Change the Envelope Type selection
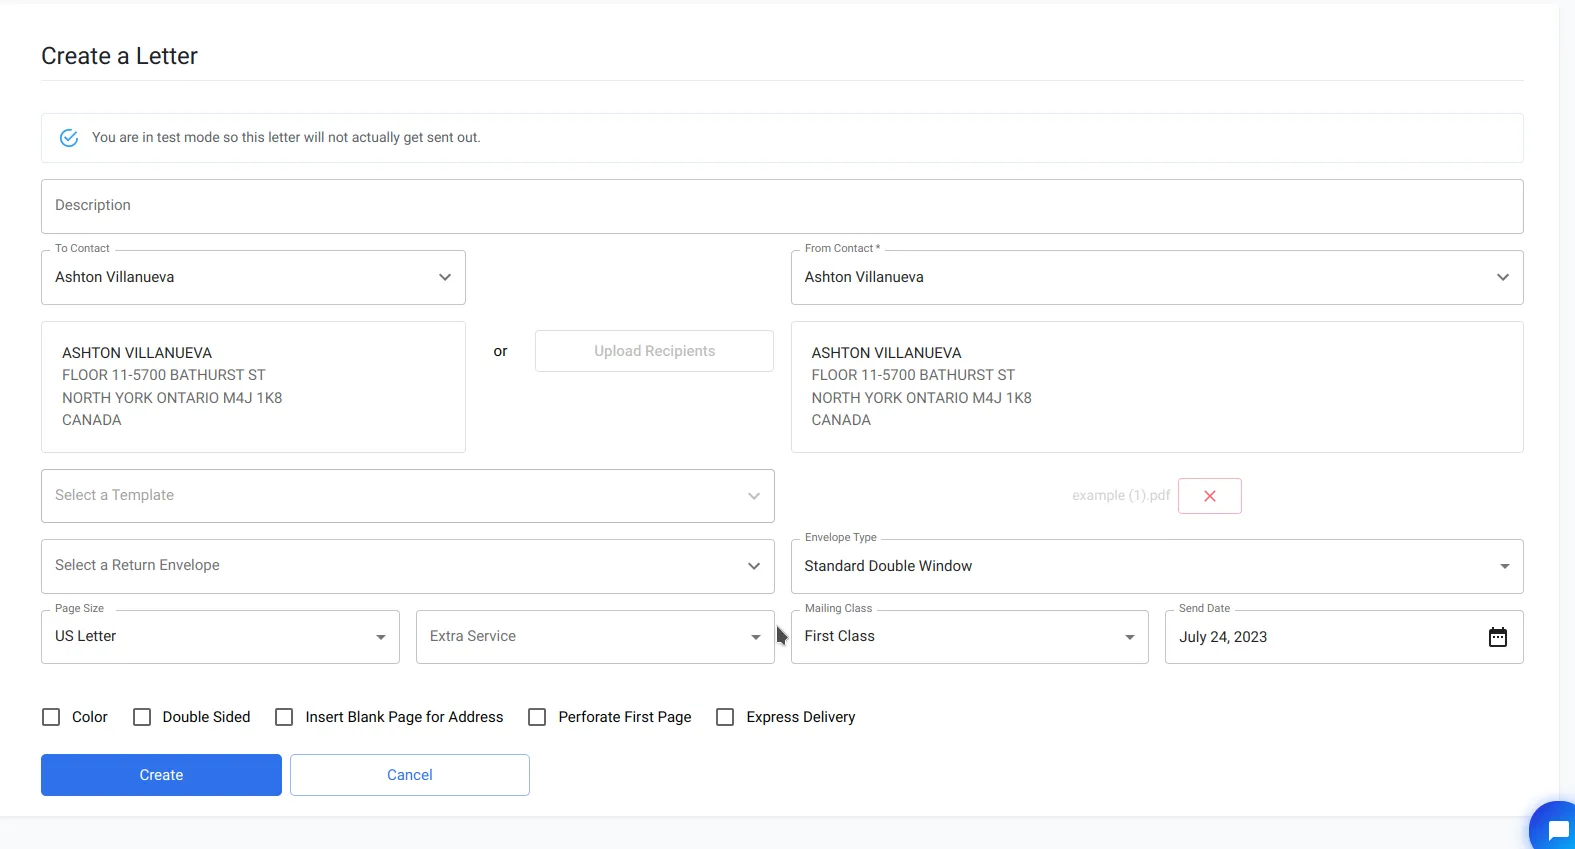1575x849 pixels. [x=1157, y=566]
